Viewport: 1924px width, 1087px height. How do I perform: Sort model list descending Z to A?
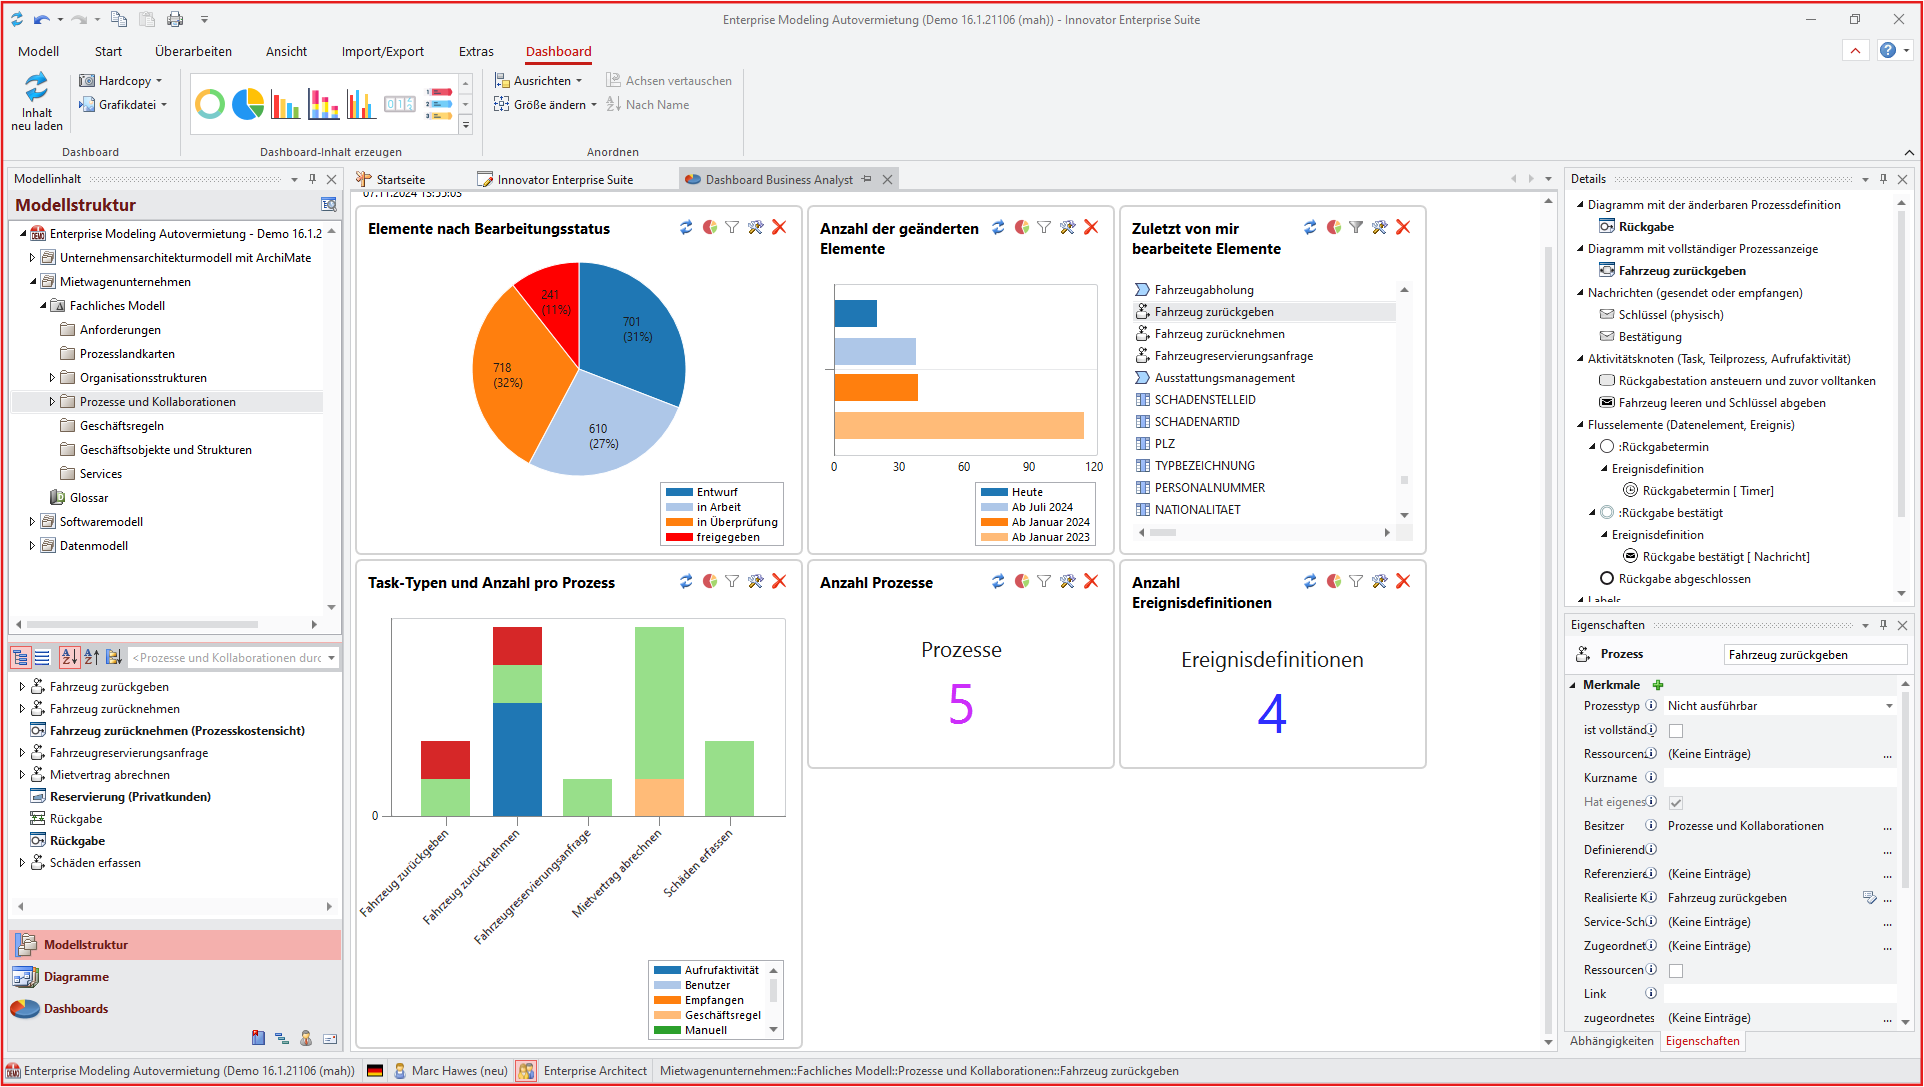click(91, 657)
